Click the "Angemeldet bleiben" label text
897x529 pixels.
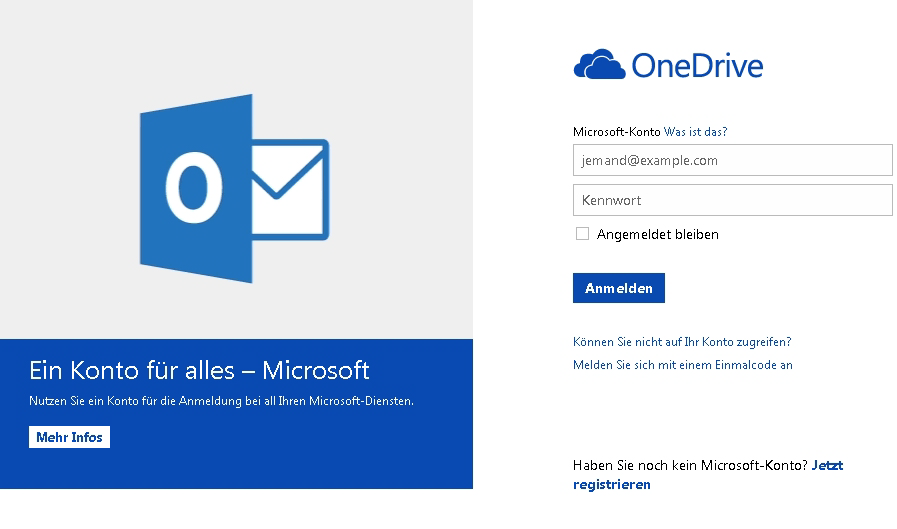coord(657,234)
